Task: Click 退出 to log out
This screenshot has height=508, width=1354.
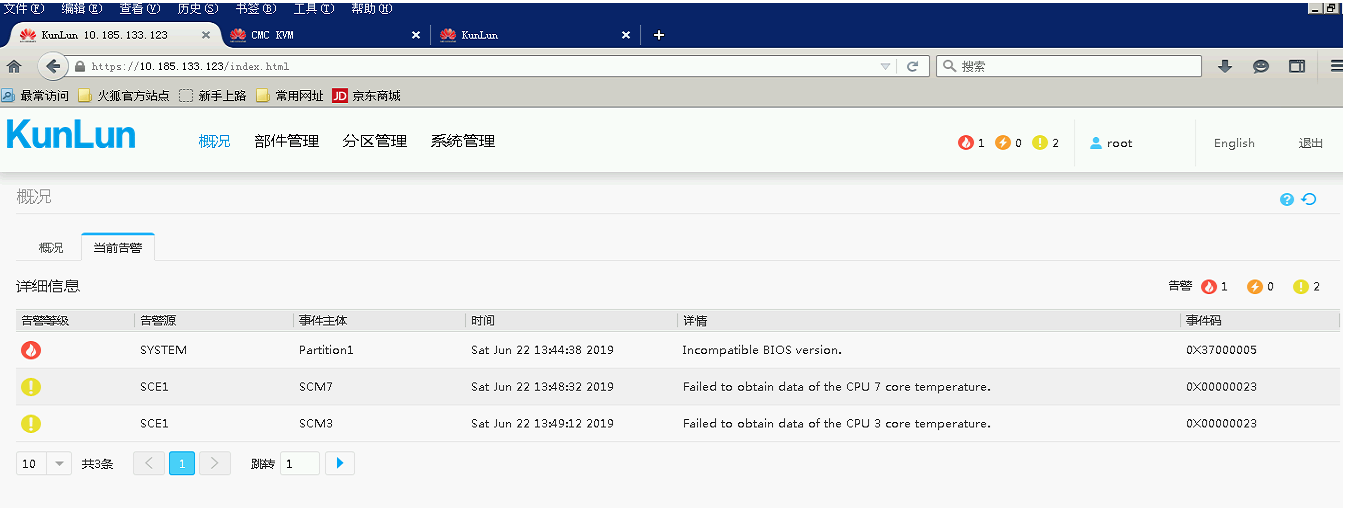Action: tap(1311, 143)
